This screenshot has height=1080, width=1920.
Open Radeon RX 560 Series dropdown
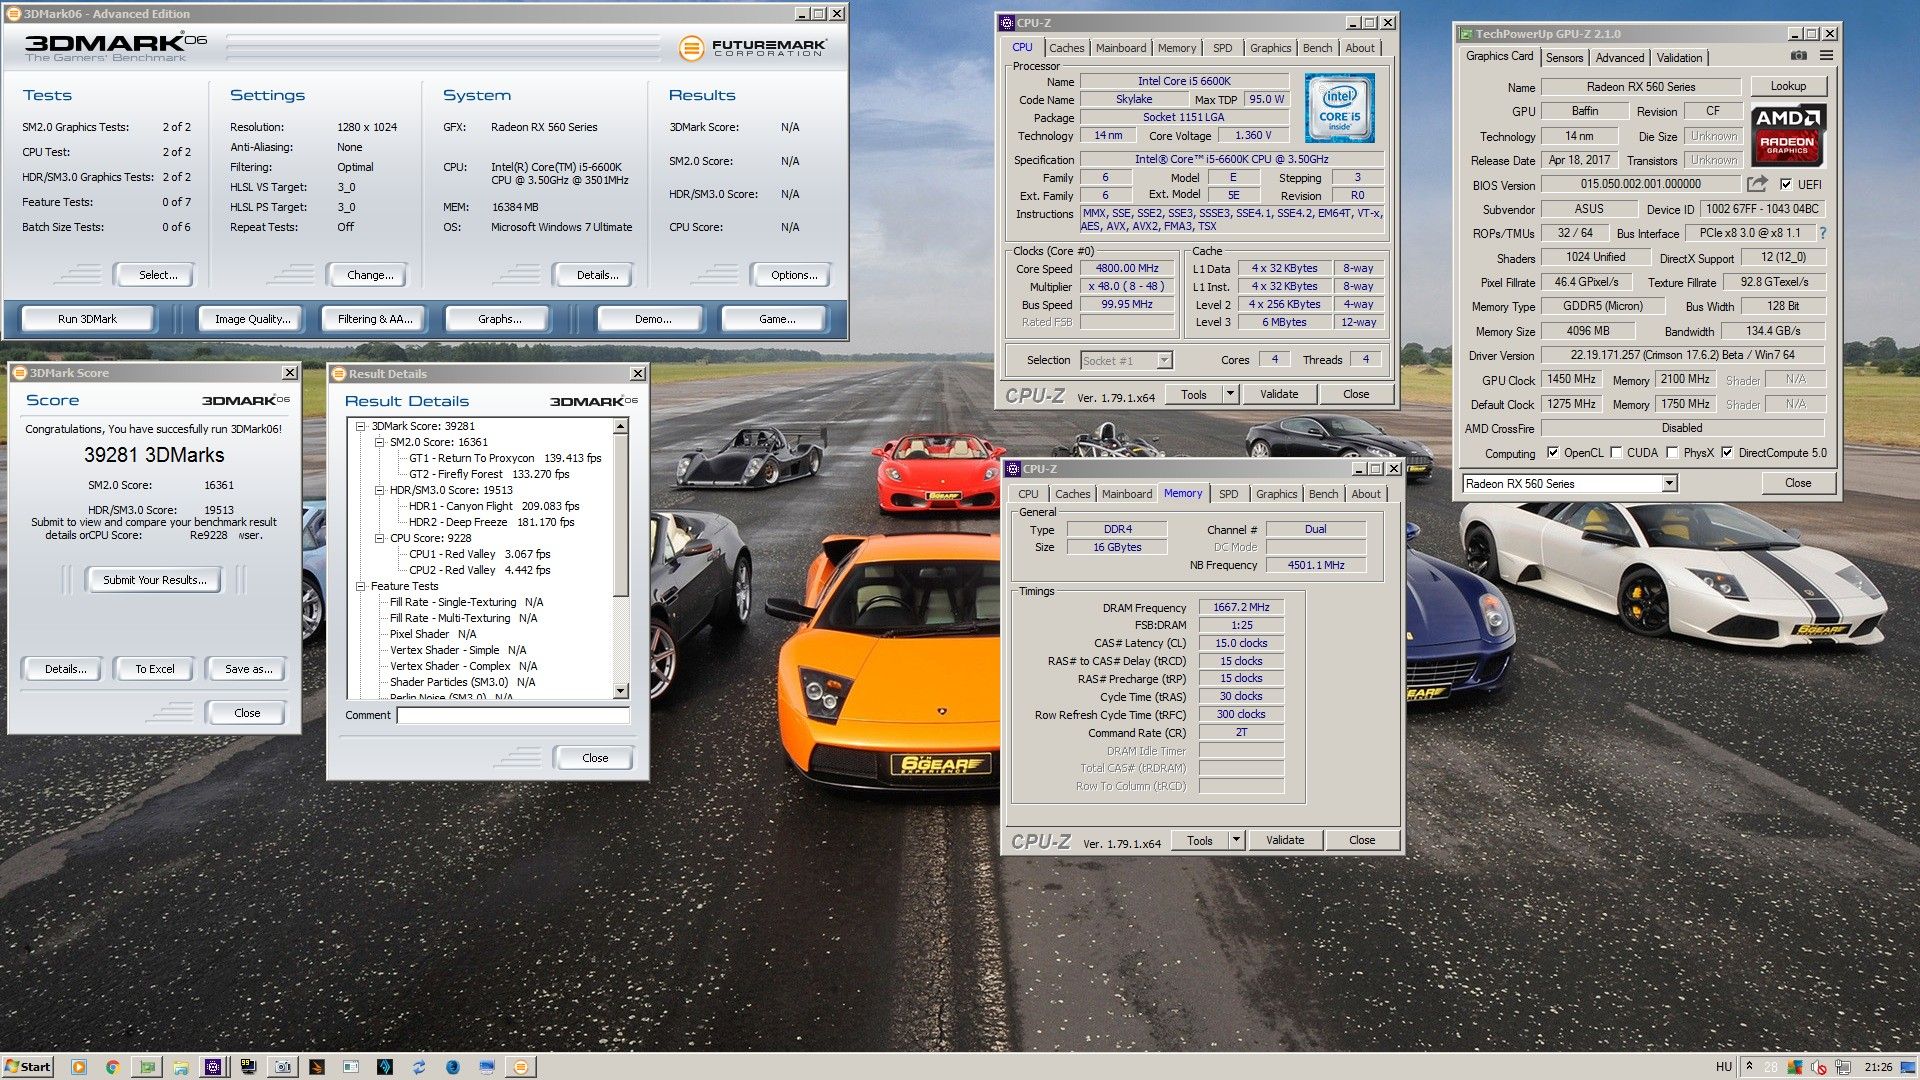[1669, 484]
